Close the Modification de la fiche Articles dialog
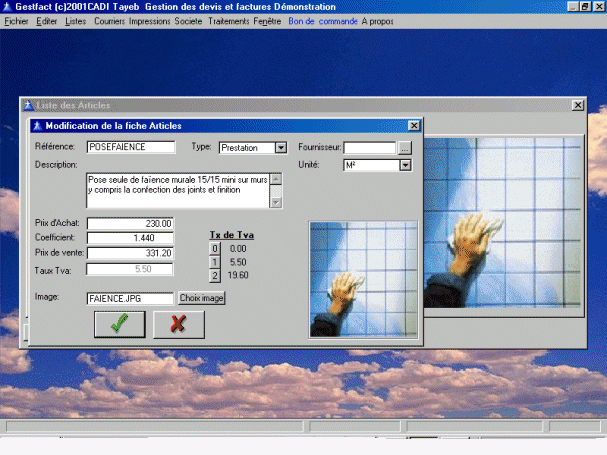The image size is (607, 455). [413, 125]
